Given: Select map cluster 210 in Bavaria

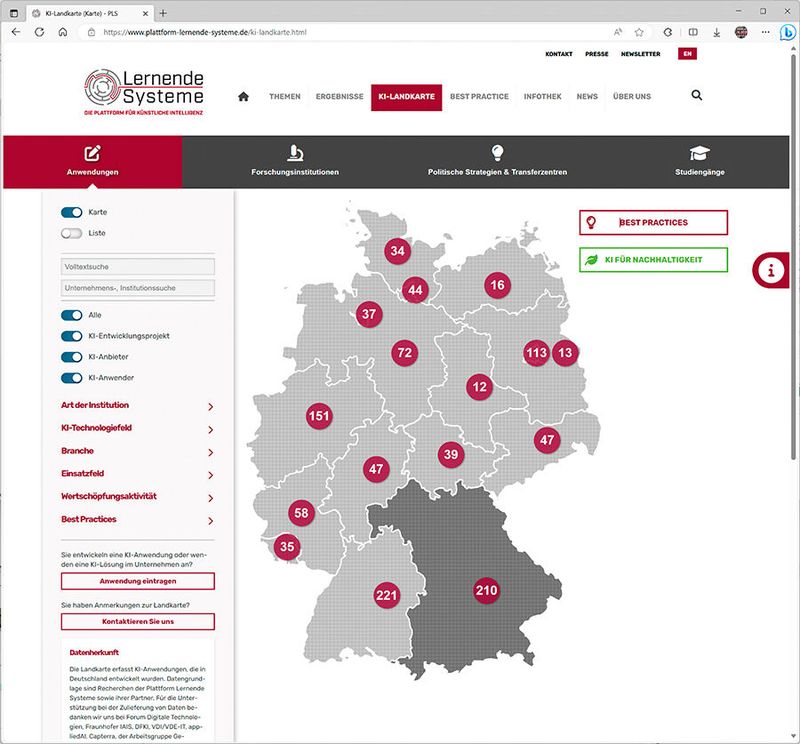Looking at the screenshot, I should coord(486,590).
